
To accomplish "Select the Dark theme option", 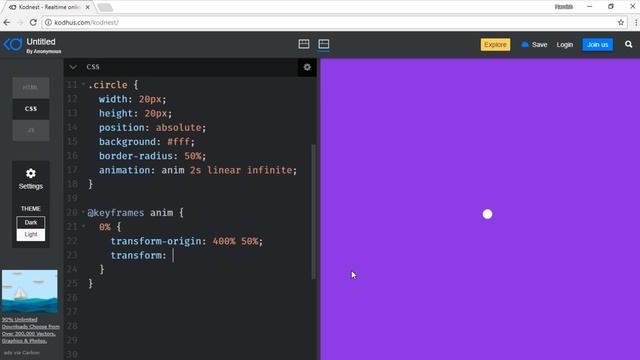I will coord(31,222).
